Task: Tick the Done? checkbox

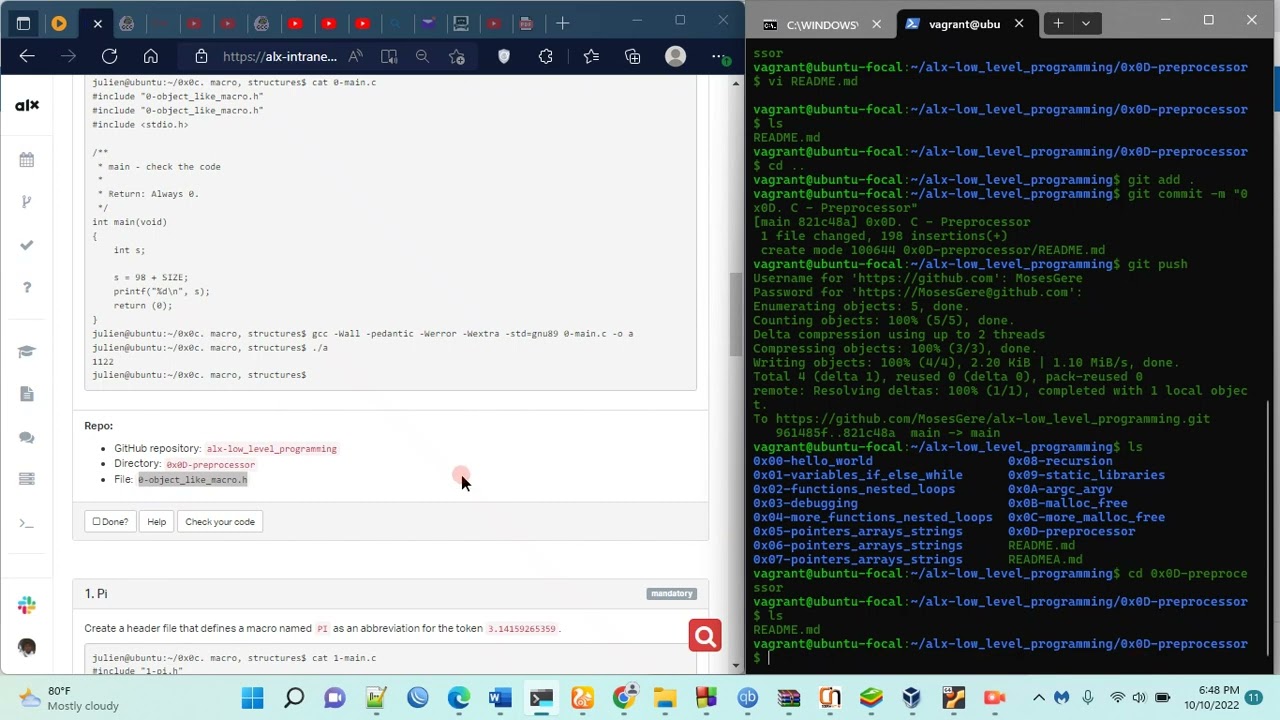Action: tap(97, 522)
